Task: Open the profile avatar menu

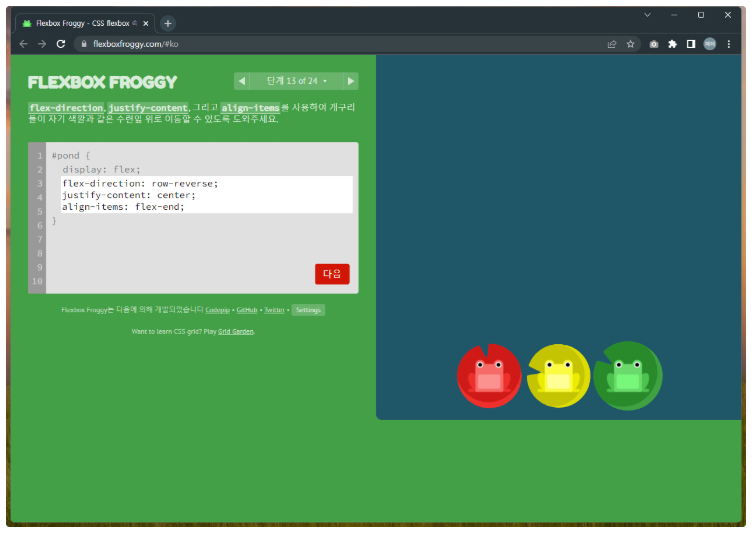Action: 710,44
